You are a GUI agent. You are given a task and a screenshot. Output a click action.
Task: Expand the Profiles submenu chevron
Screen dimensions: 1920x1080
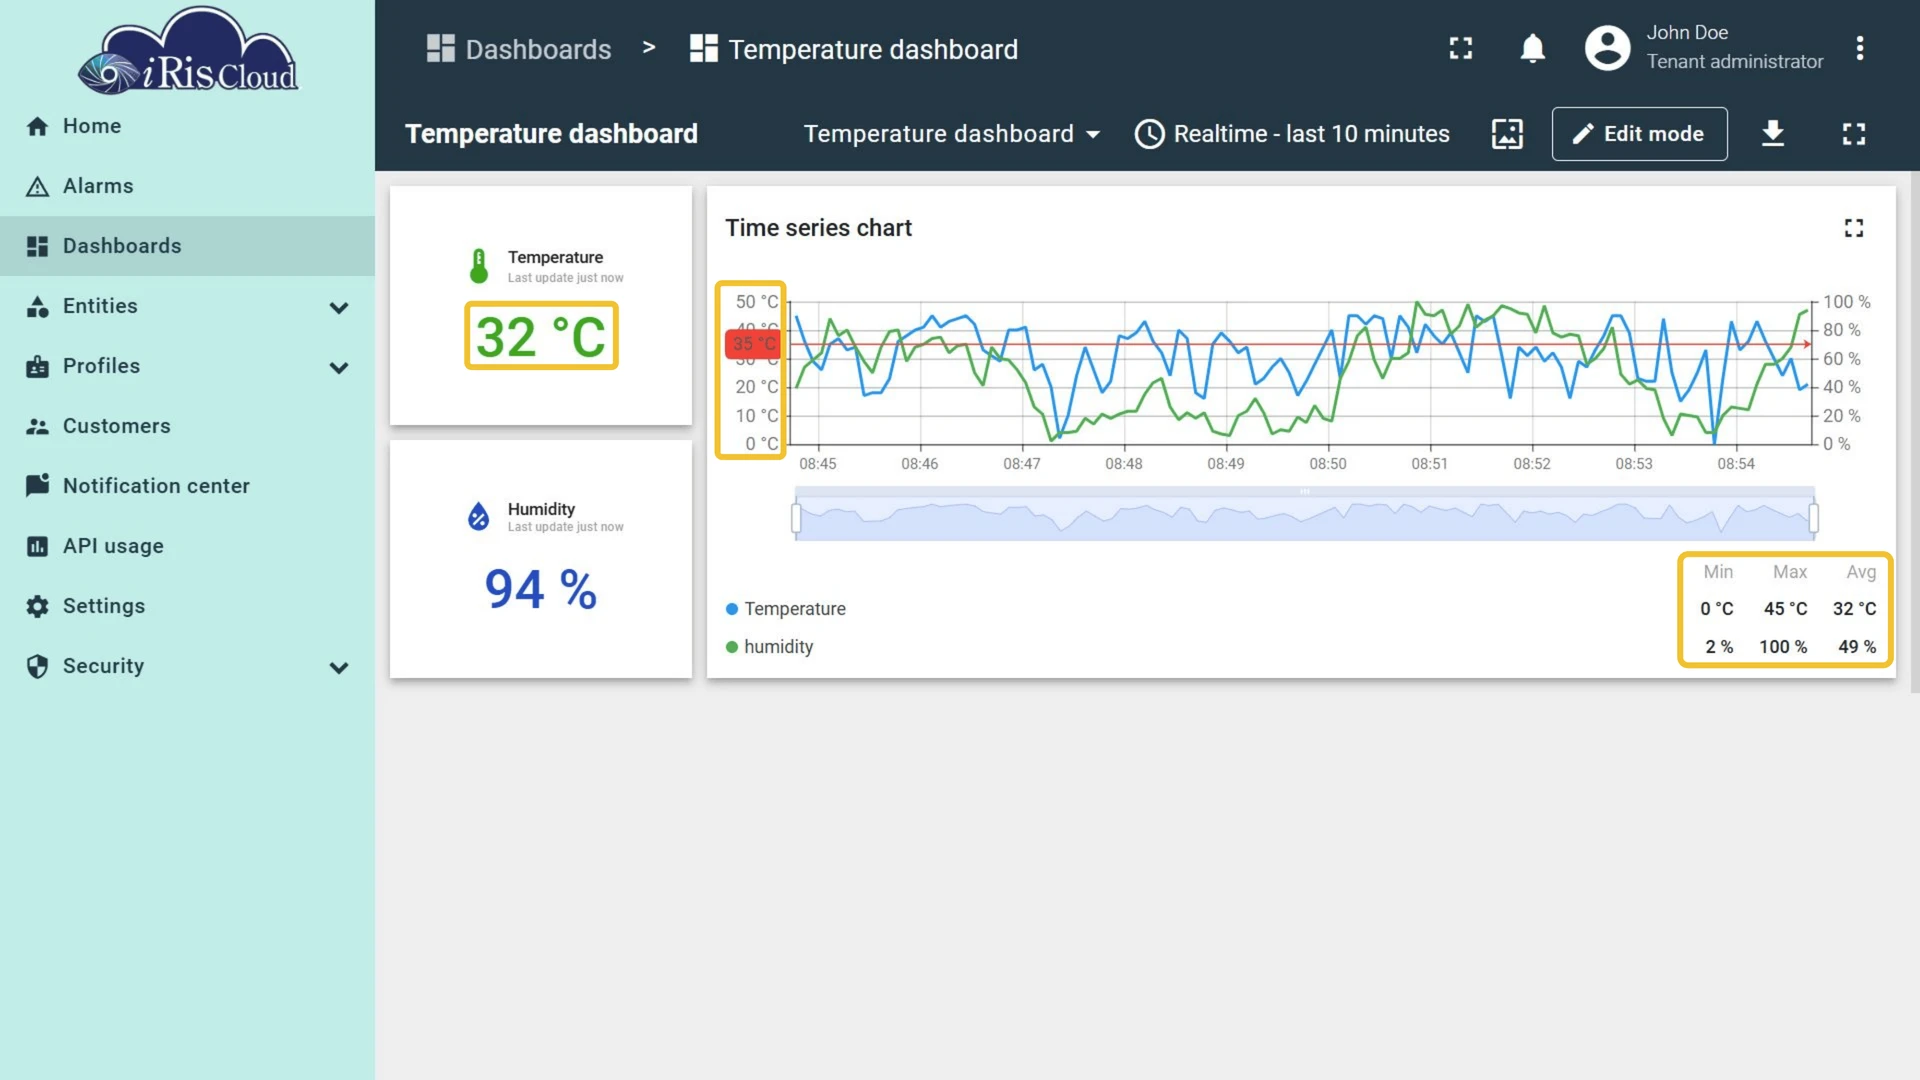pyautogui.click(x=339, y=367)
